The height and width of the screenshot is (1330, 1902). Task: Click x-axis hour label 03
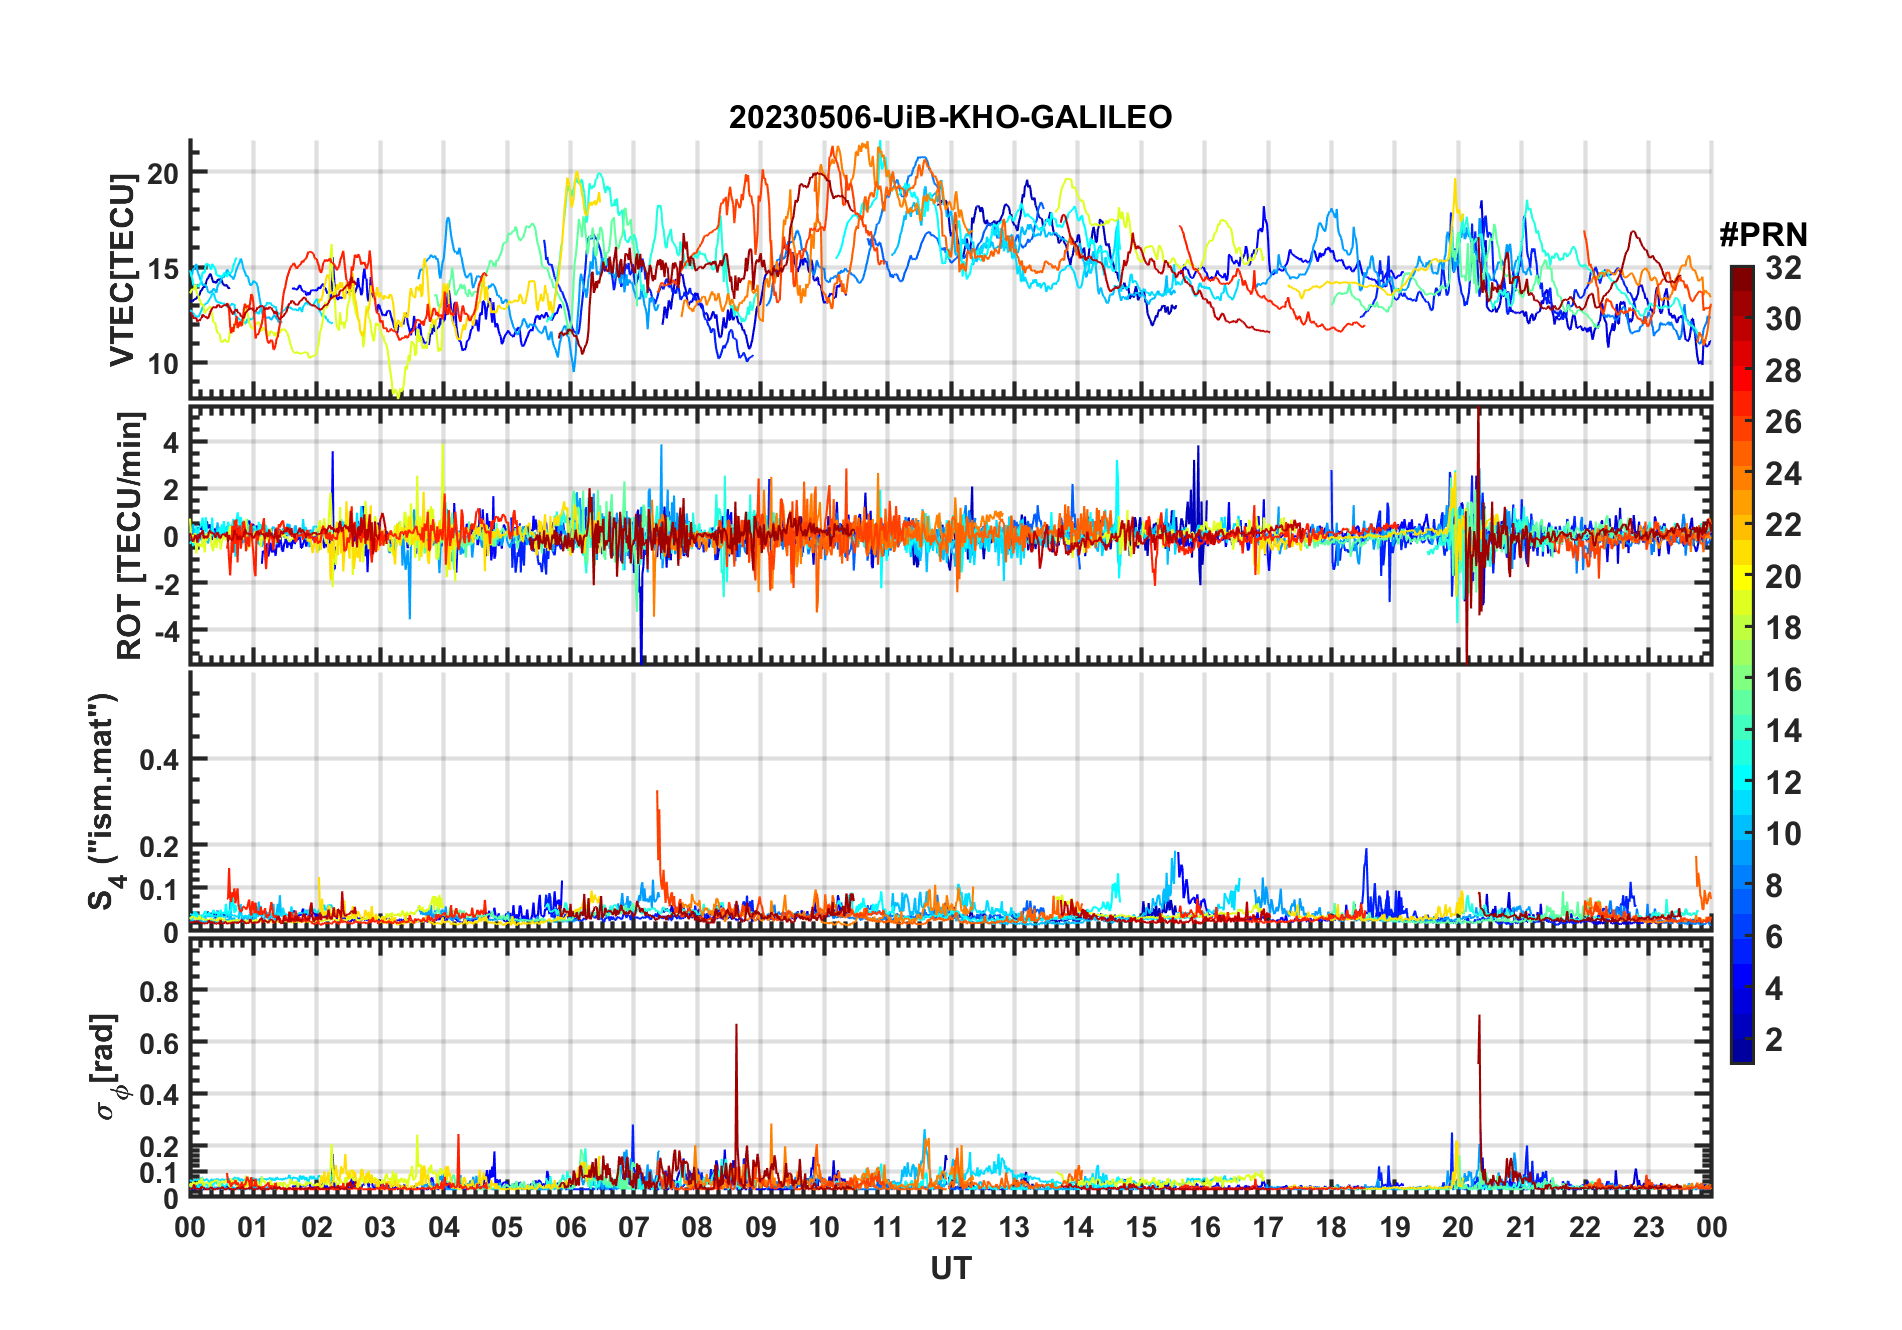(x=380, y=1227)
